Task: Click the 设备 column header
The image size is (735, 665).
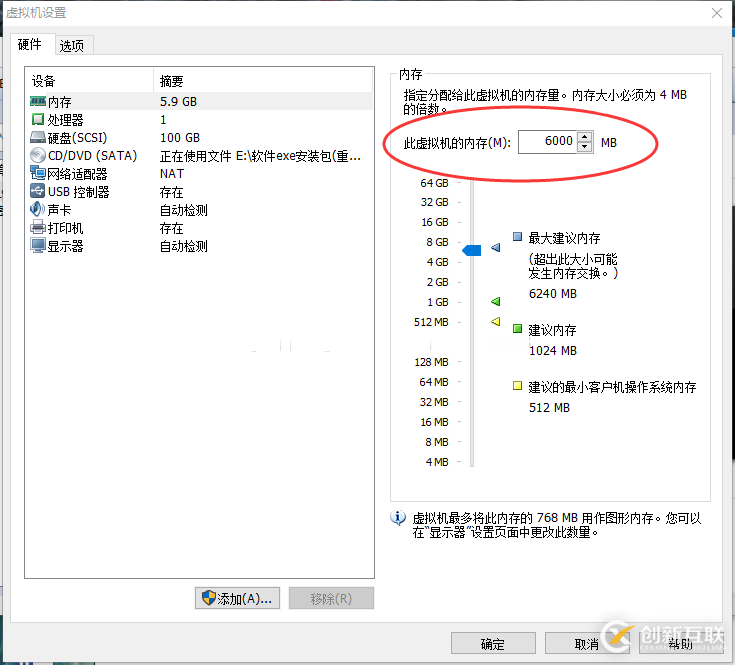Action: tap(90, 81)
